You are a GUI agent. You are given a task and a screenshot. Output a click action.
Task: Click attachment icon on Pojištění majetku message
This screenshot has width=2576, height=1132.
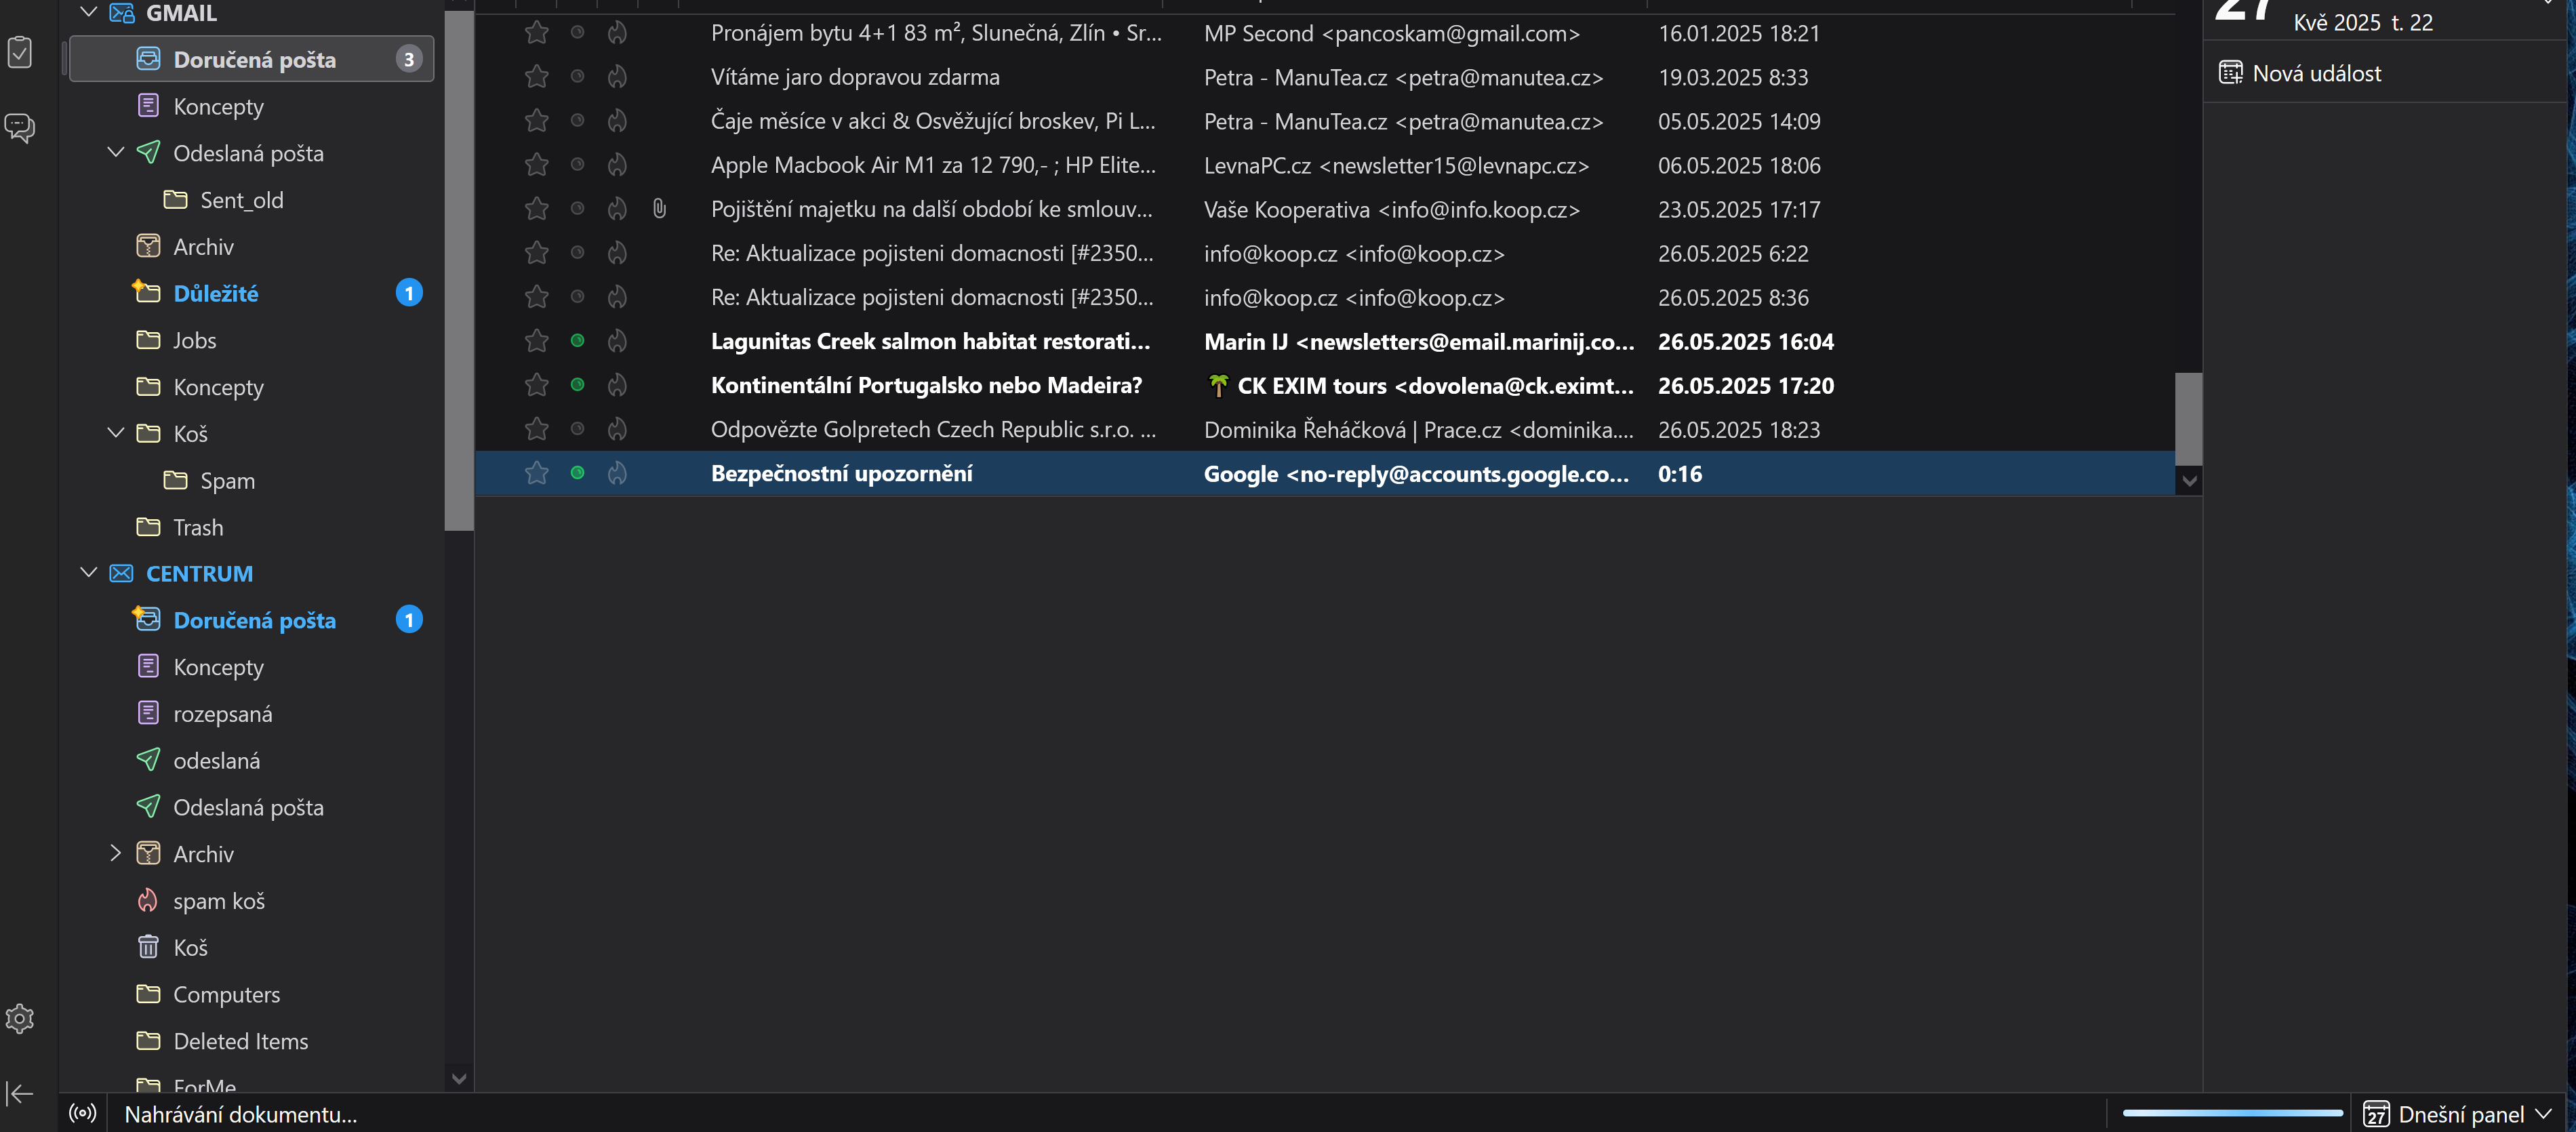(659, 209)
